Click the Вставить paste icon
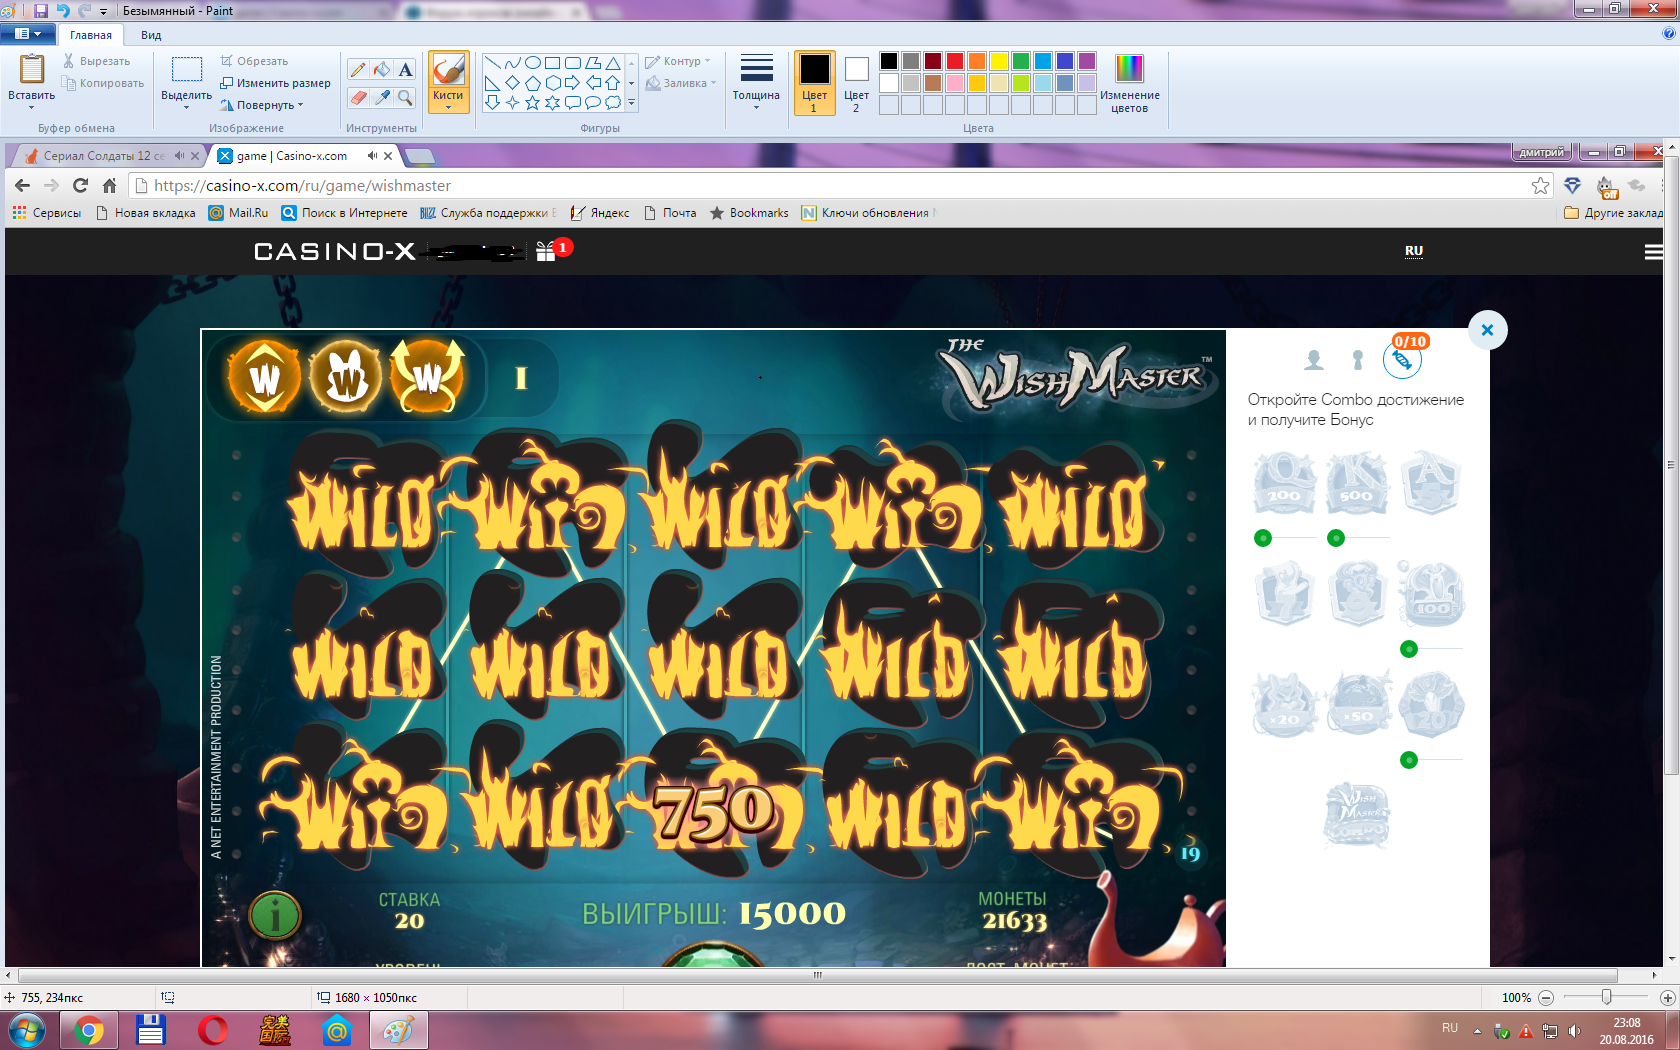This screenshot has width=1680, height=1050. click(x=32, y=69)
